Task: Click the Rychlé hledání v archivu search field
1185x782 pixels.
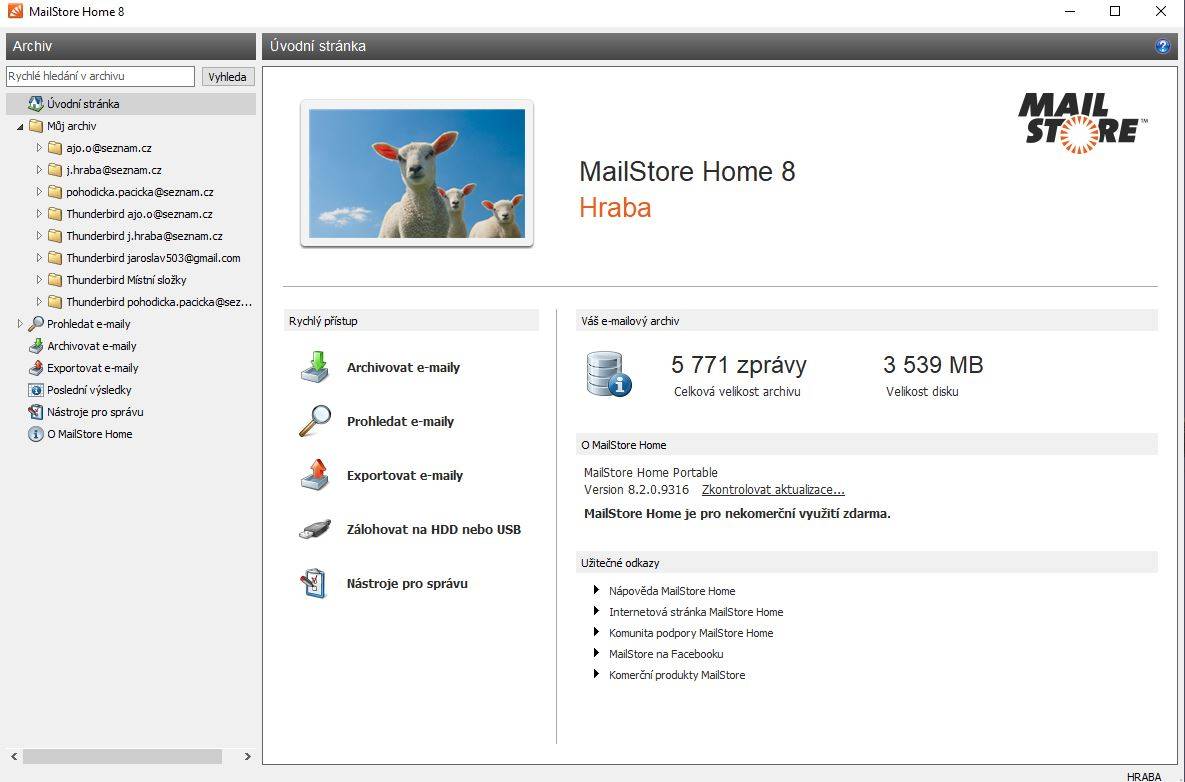Action: 101,76
